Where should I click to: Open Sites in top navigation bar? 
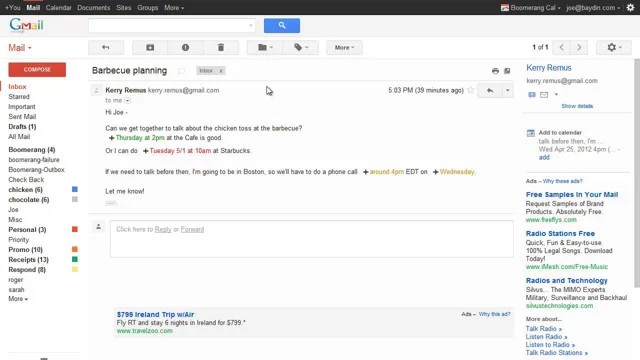coord(124,8)
